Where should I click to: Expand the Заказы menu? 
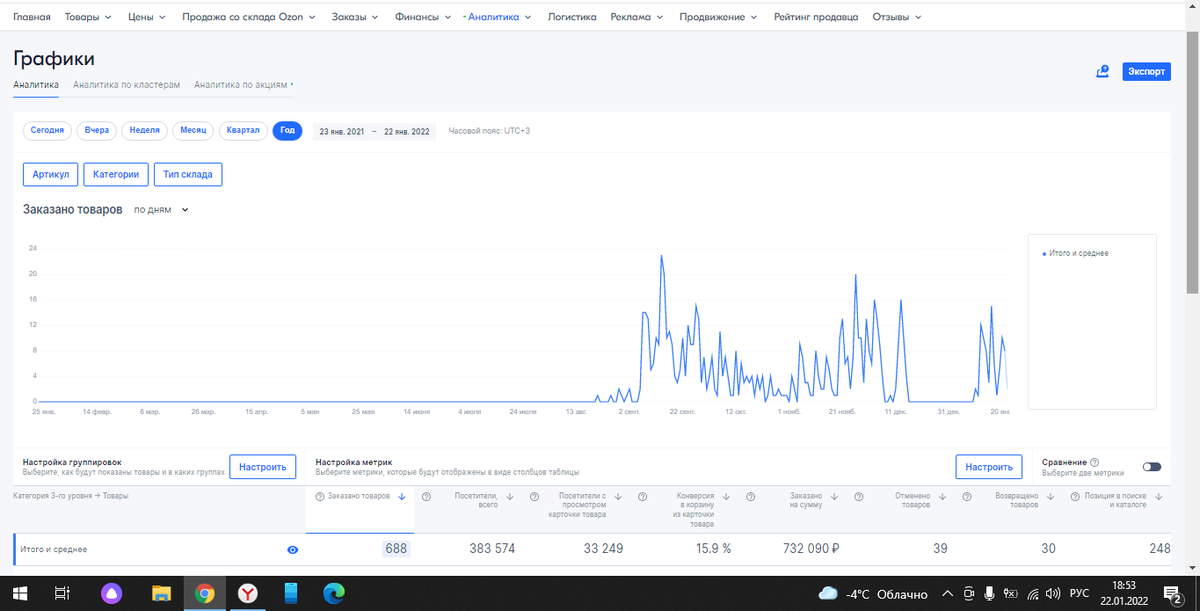(x=356, y=17)
